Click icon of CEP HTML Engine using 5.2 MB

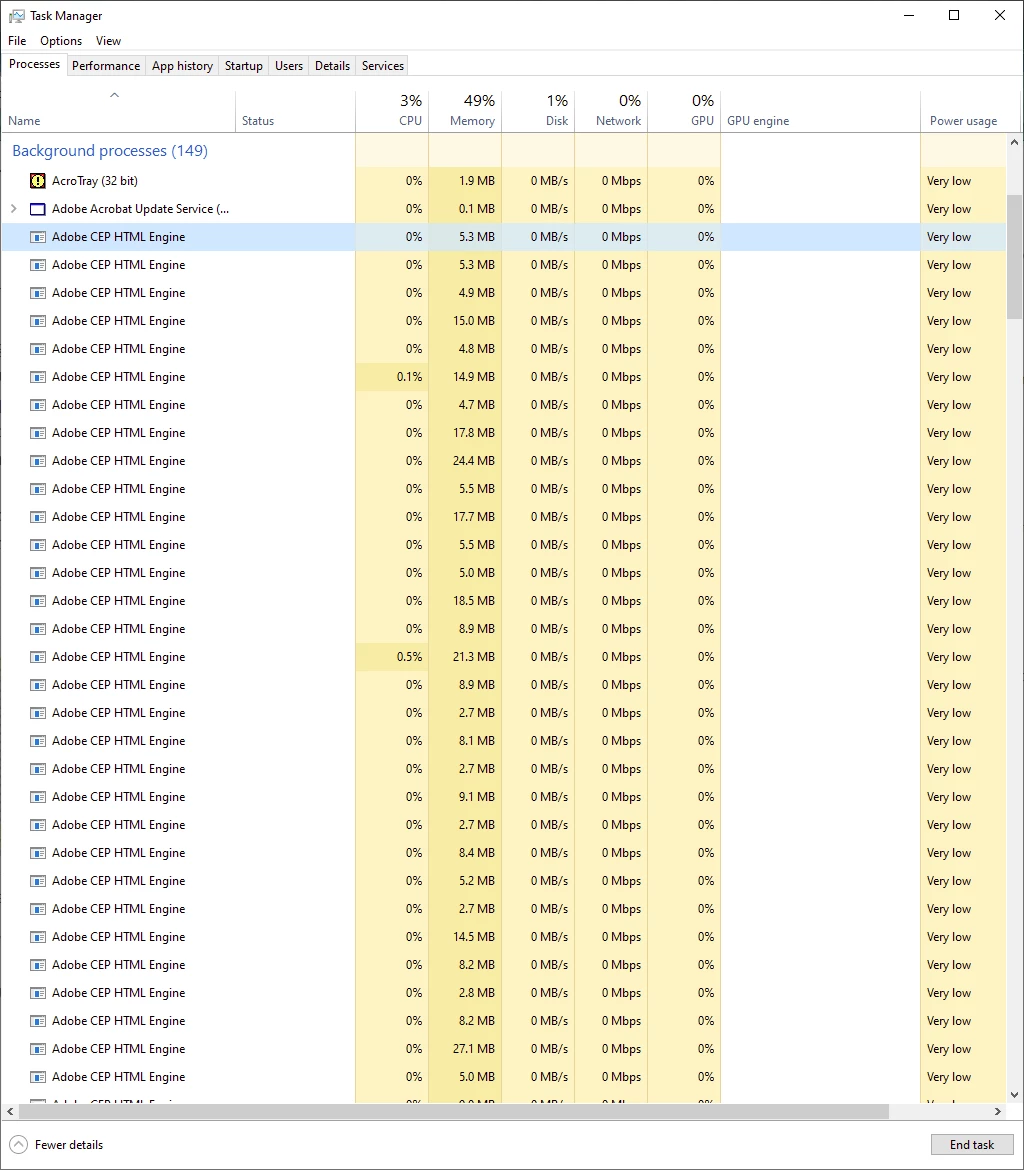tap(37, 881)
